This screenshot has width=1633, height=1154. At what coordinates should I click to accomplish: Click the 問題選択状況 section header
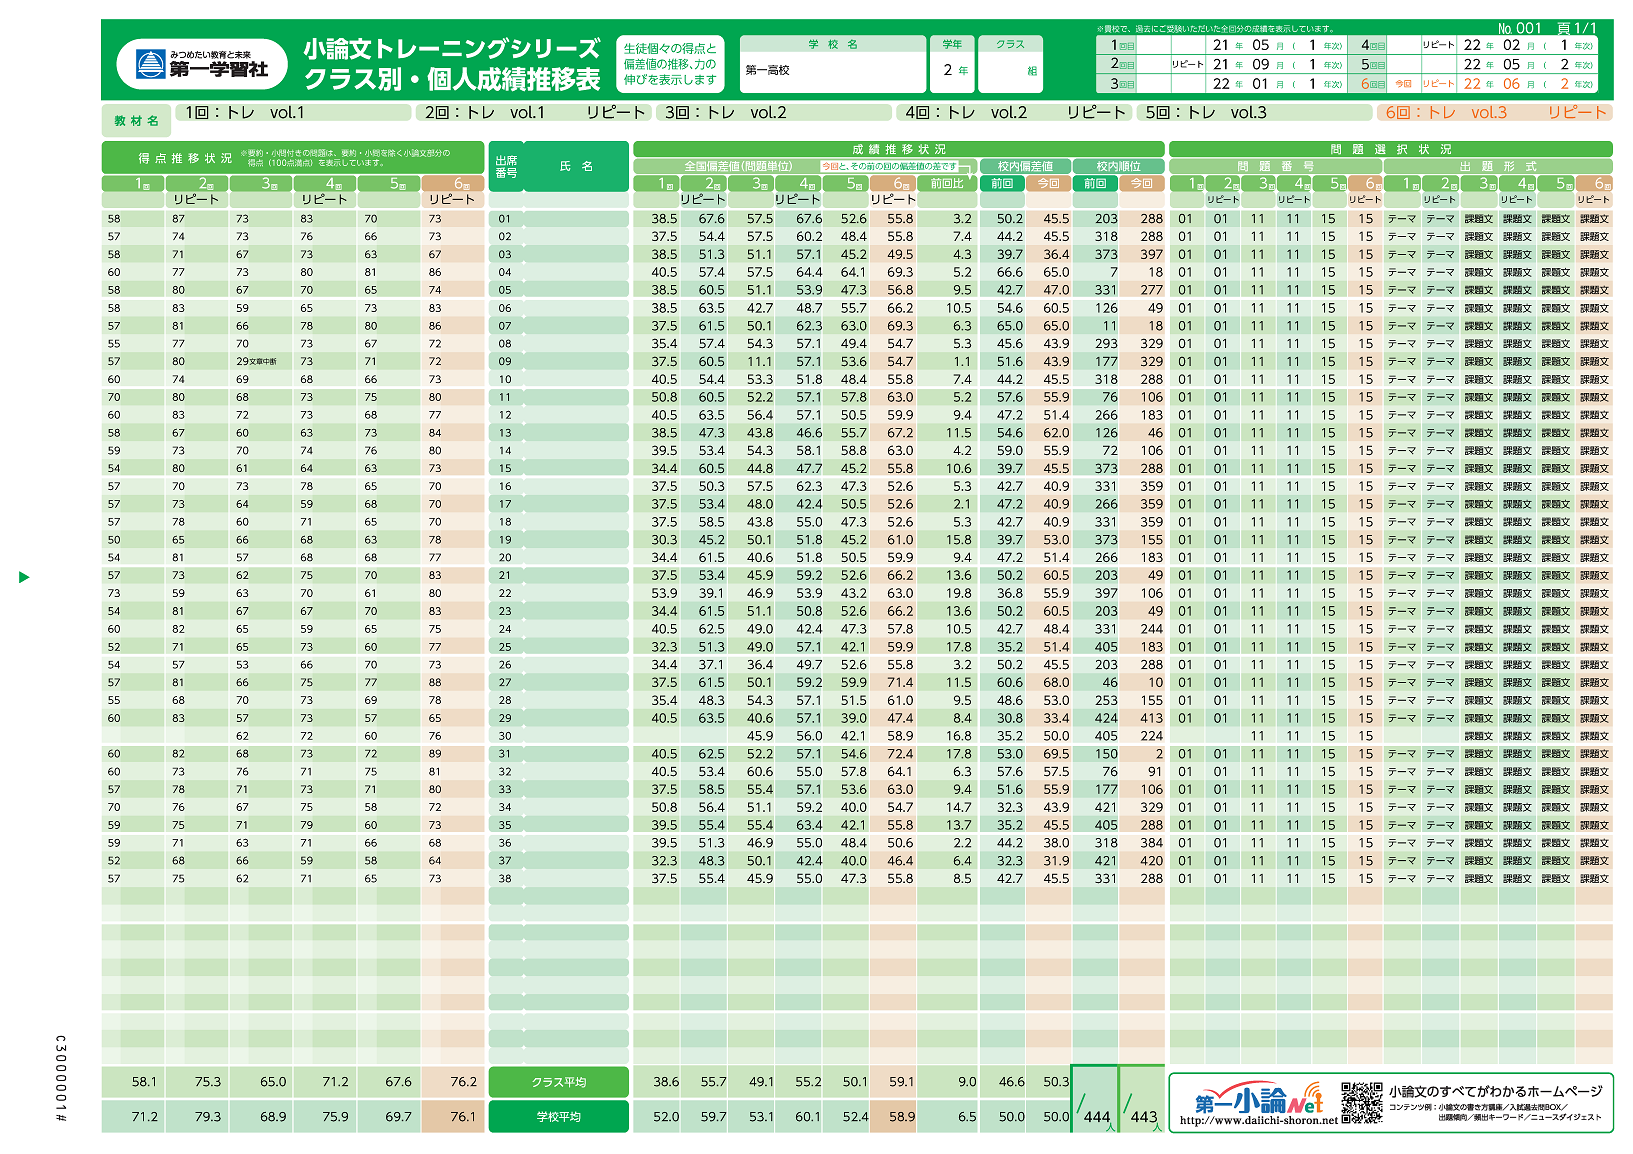1390,149
